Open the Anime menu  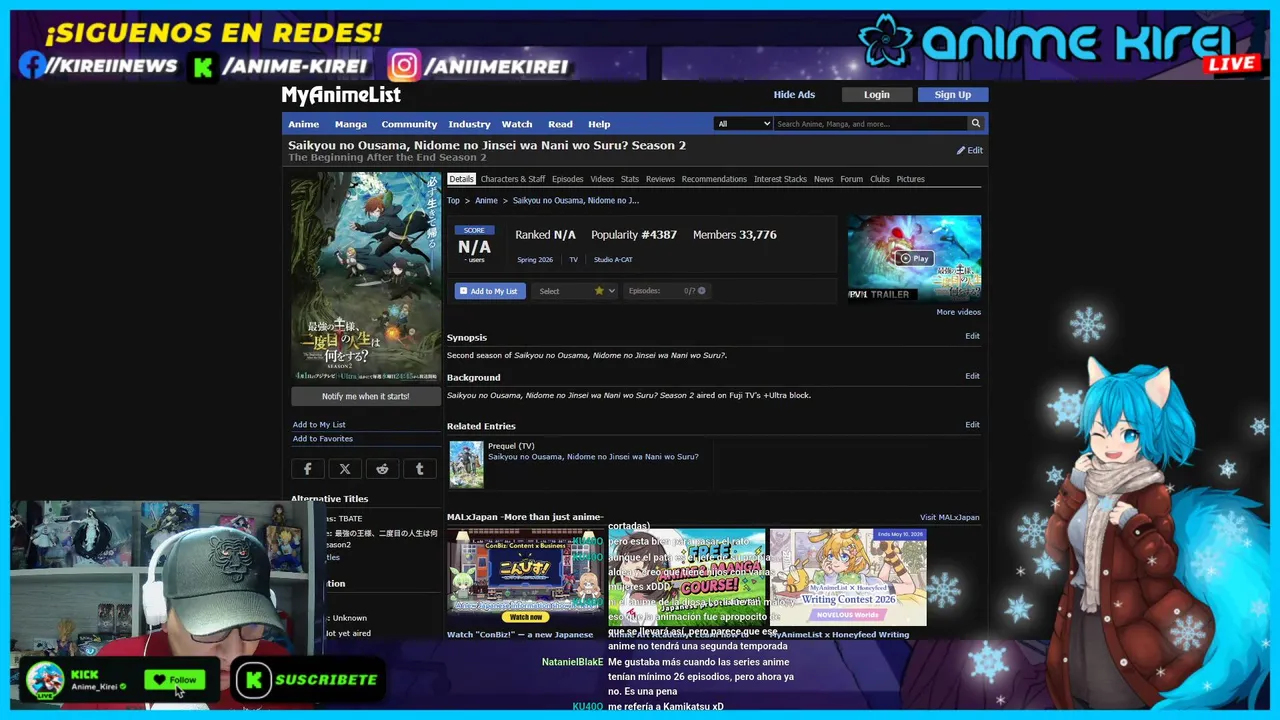304,124
